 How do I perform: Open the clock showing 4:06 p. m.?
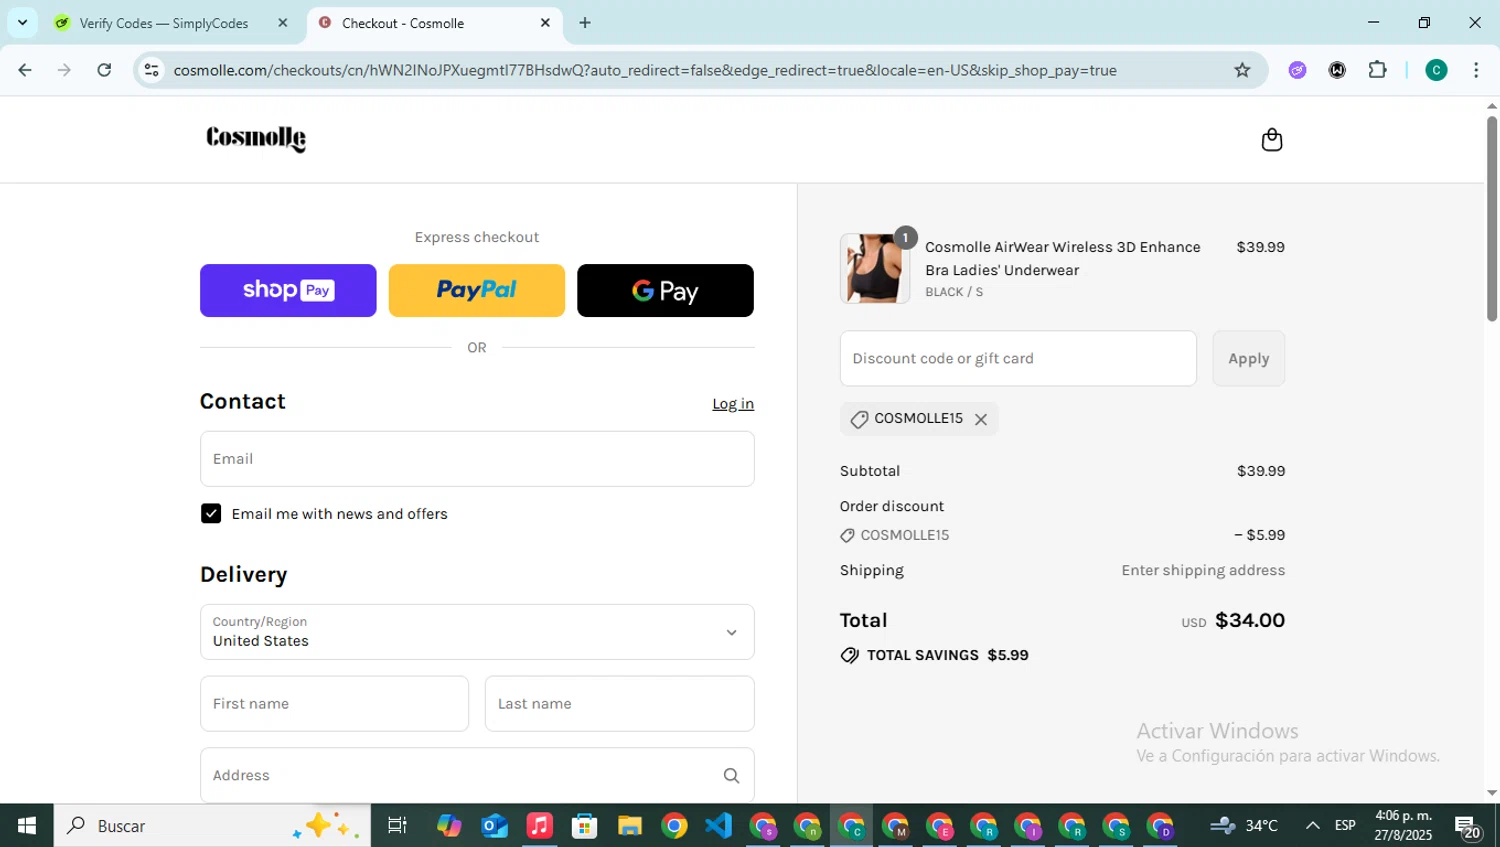(1403, 826)
